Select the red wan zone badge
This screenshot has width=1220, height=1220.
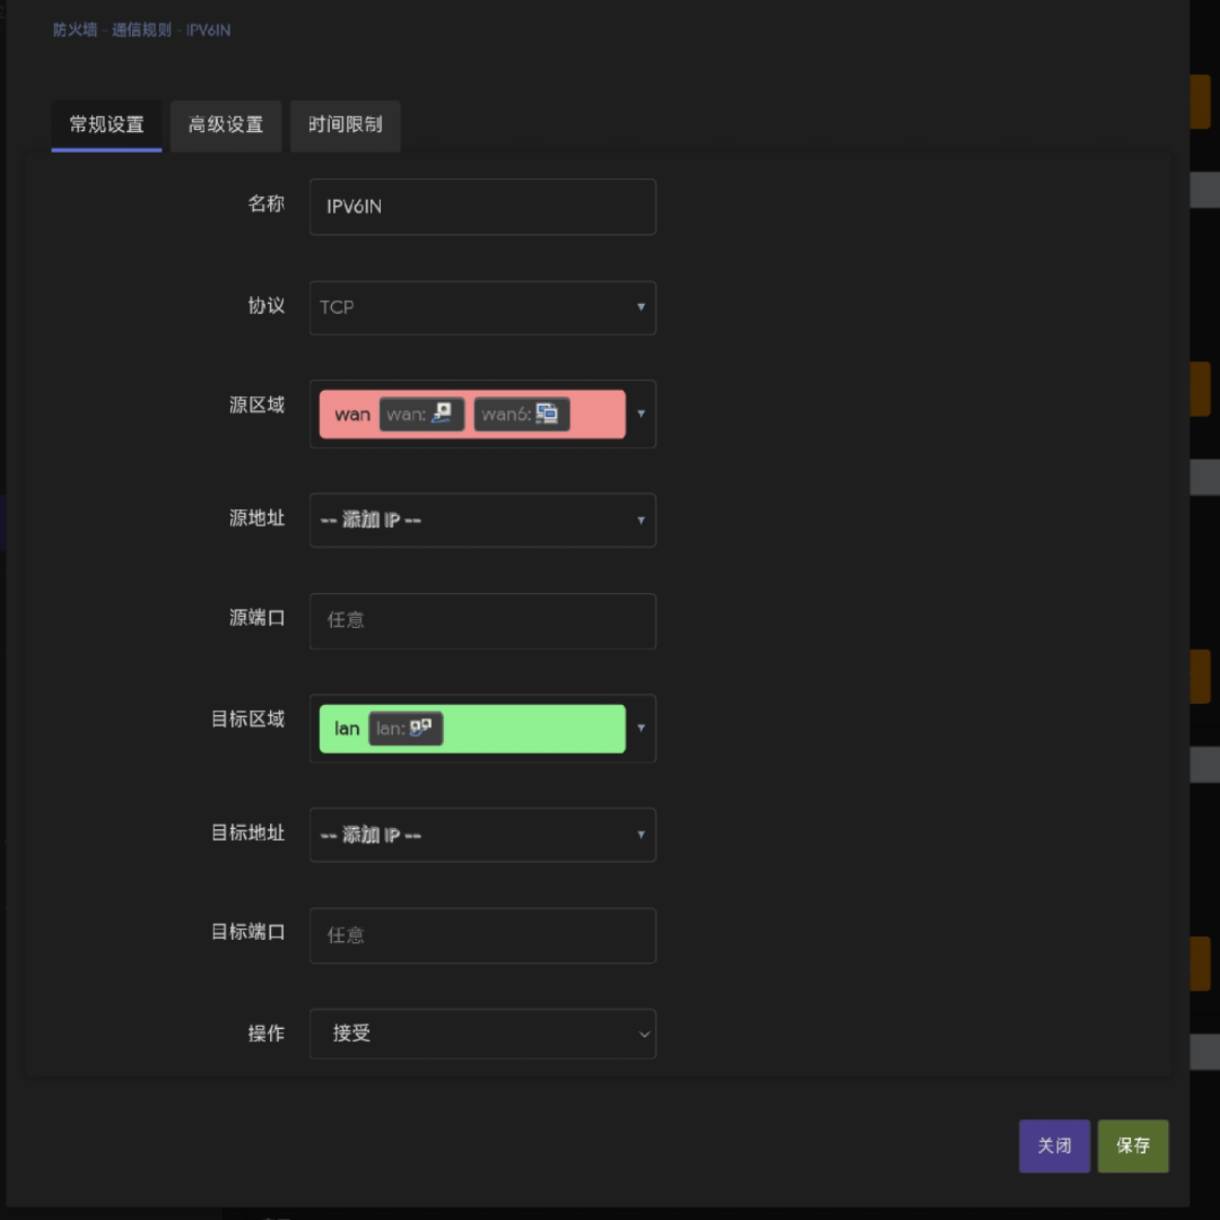coord(472,414)
